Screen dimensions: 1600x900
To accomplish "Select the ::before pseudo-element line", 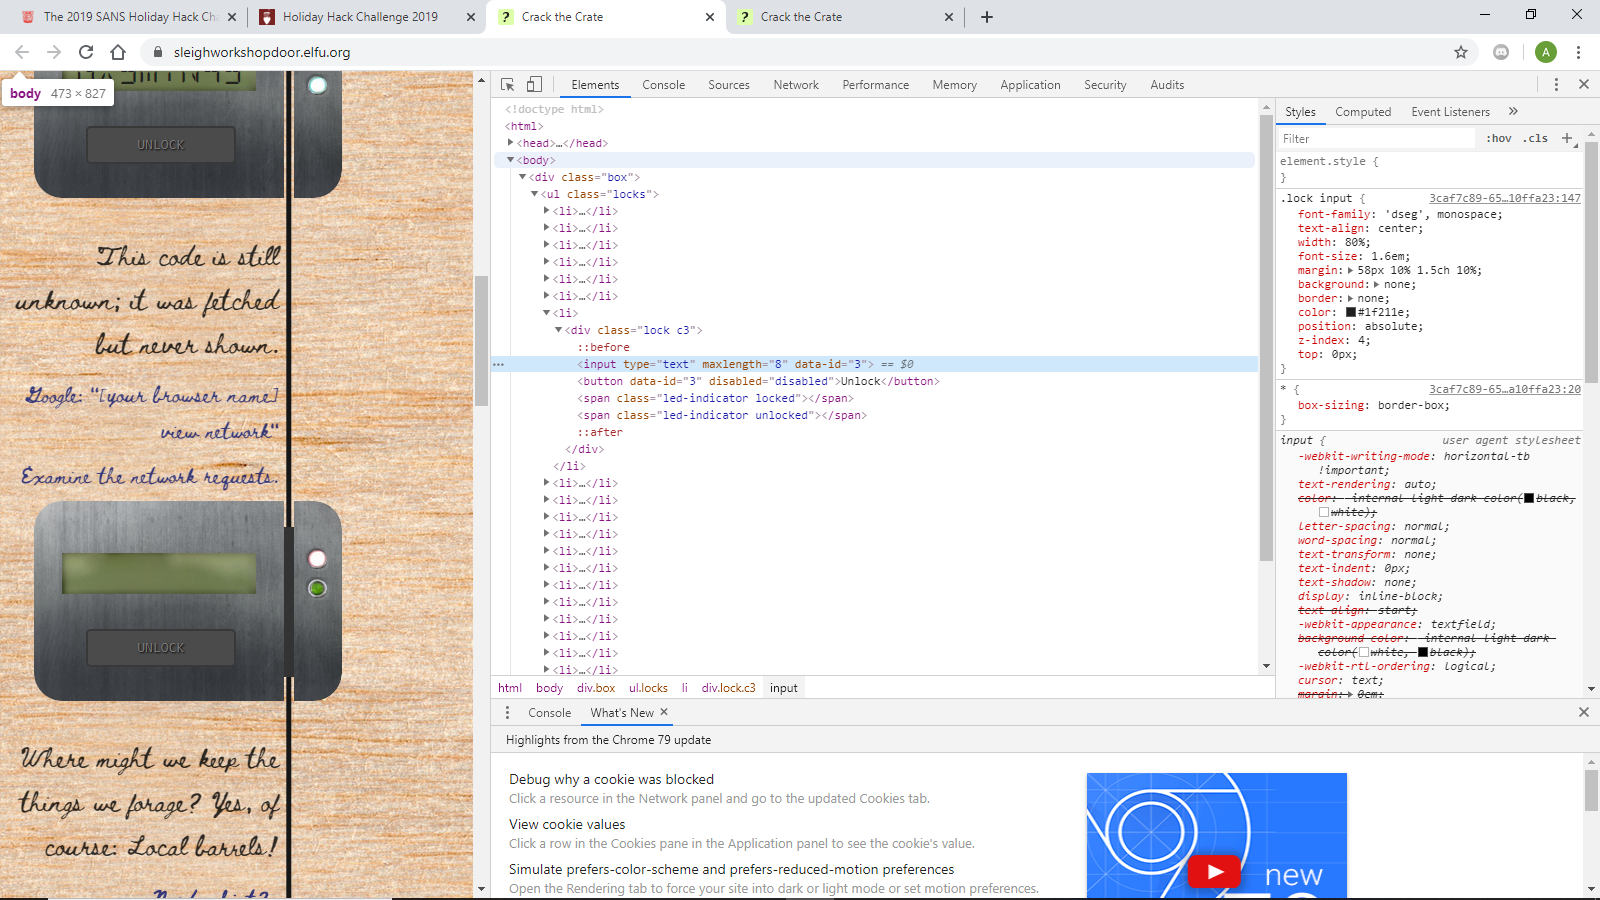I will coord(603,347).
